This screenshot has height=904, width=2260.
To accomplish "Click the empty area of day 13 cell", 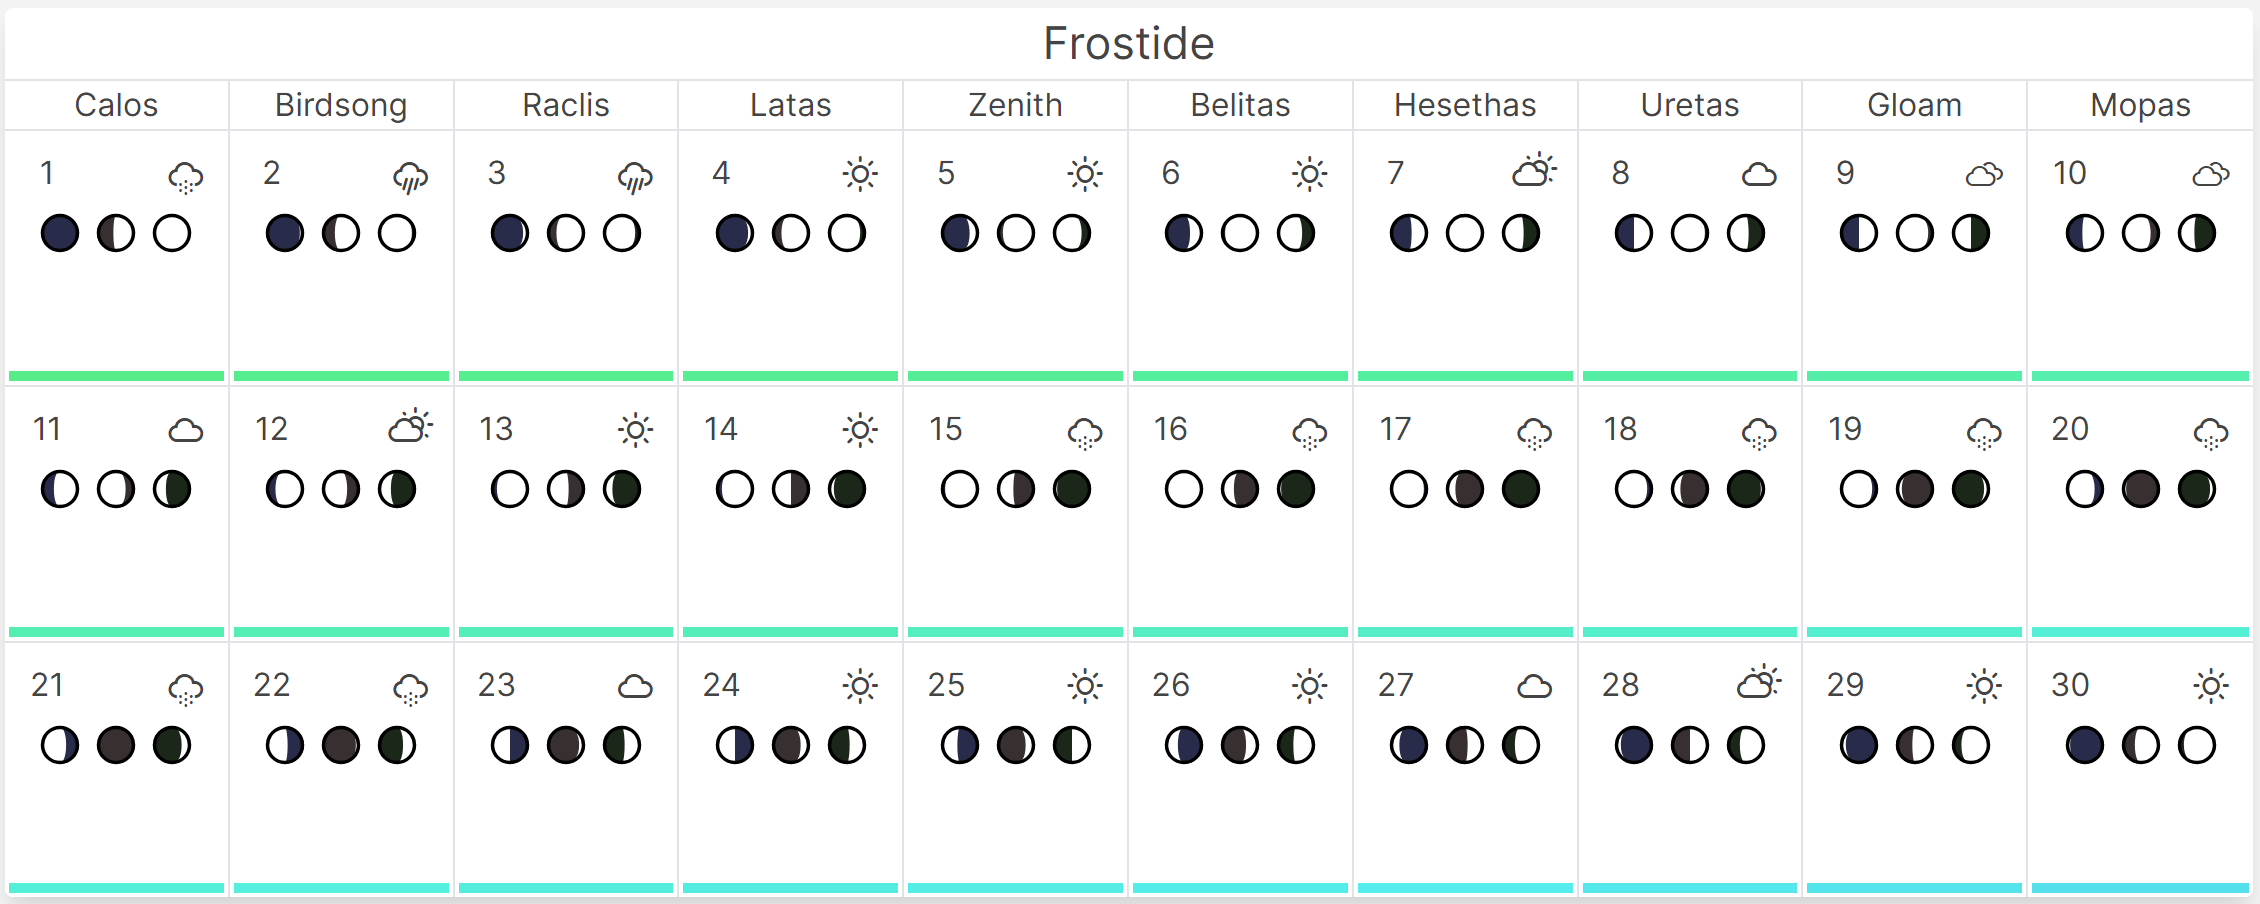I will pos(566,570).
